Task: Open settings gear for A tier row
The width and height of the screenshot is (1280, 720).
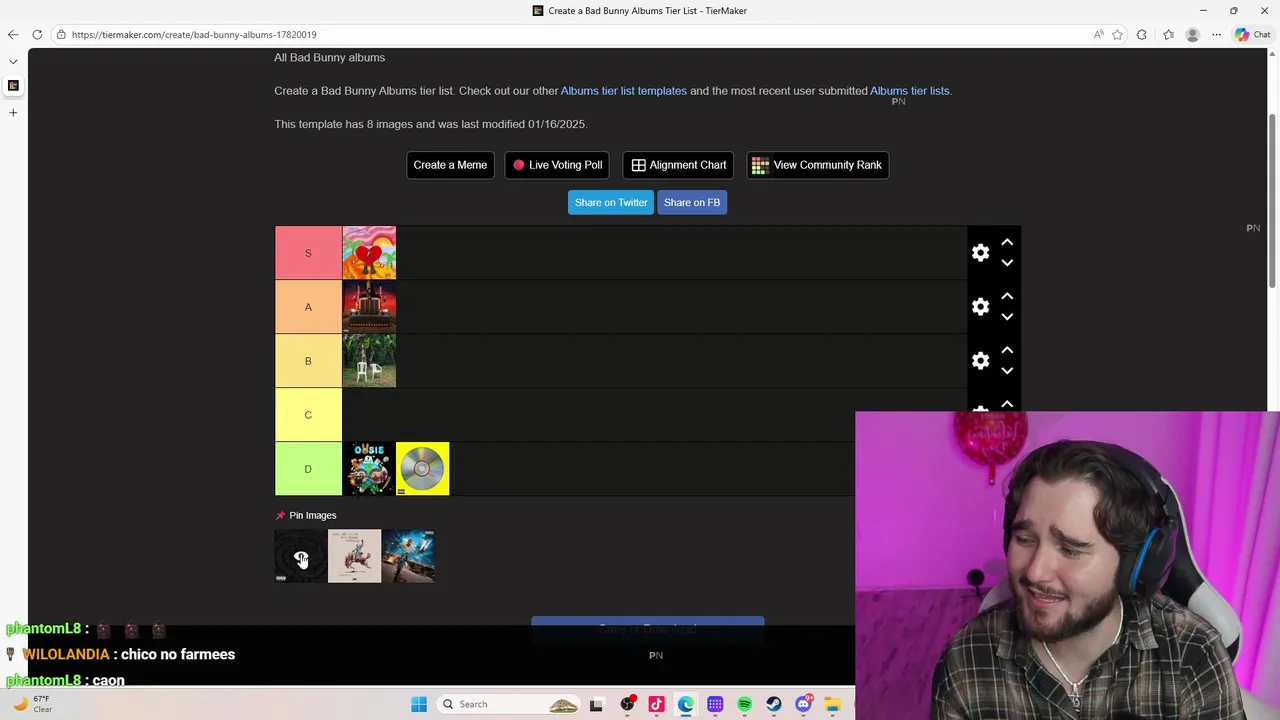Action: pos(980,307)
